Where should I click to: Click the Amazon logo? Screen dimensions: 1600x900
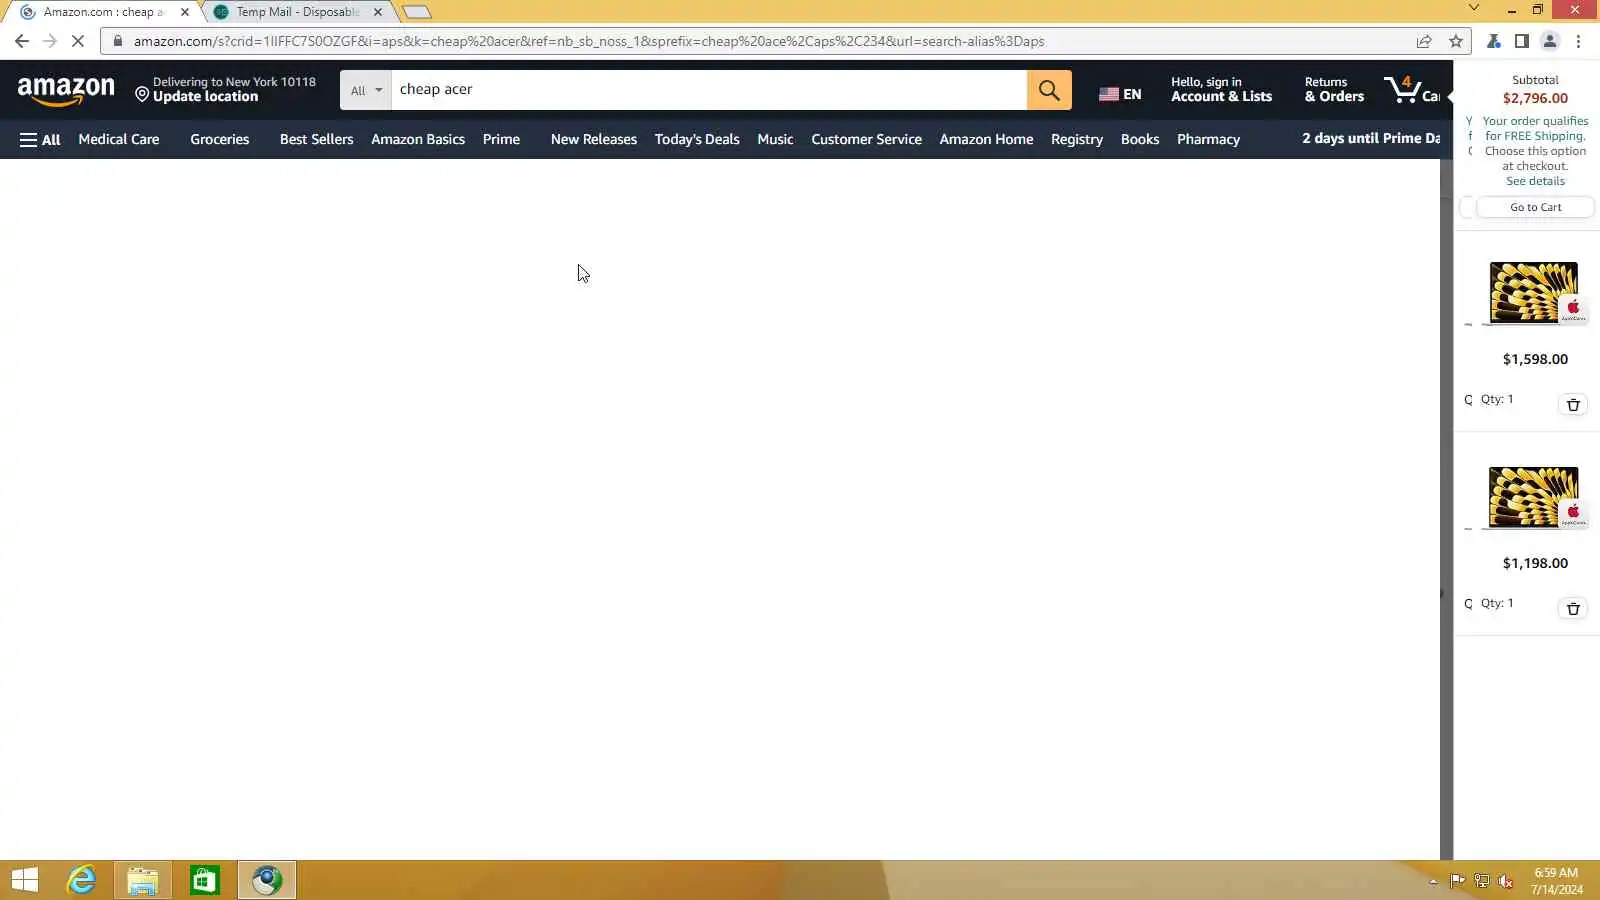(66, 91)
